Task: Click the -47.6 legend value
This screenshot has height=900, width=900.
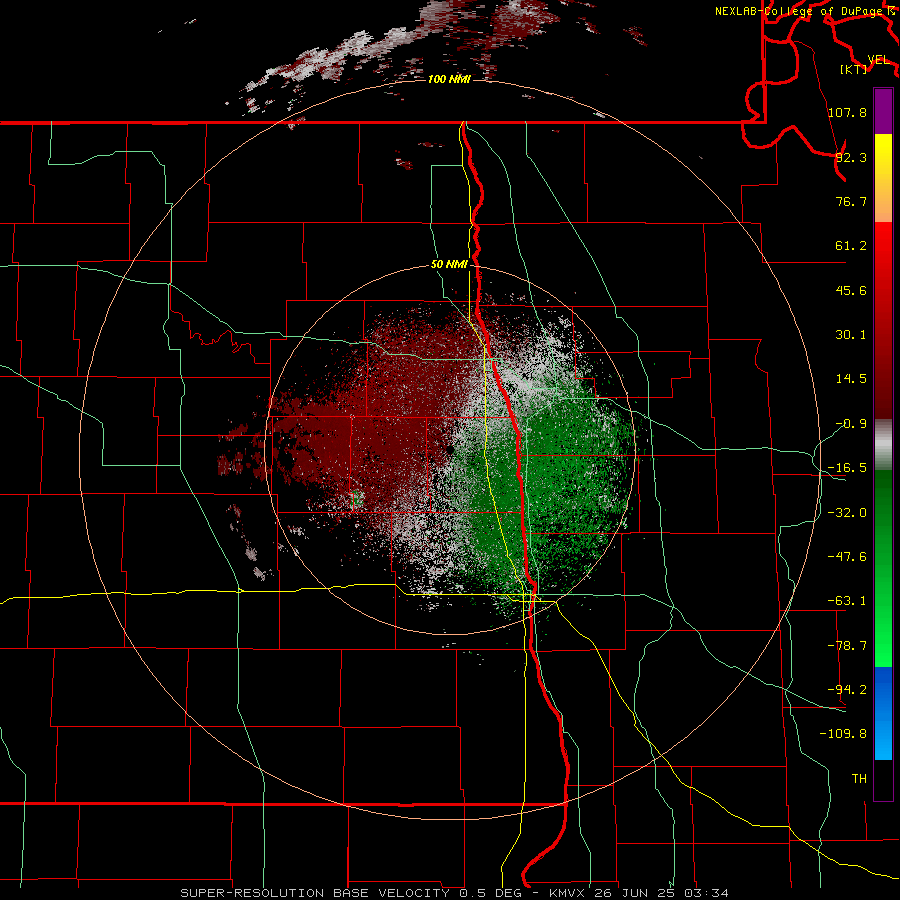Action: pos(847,557)
